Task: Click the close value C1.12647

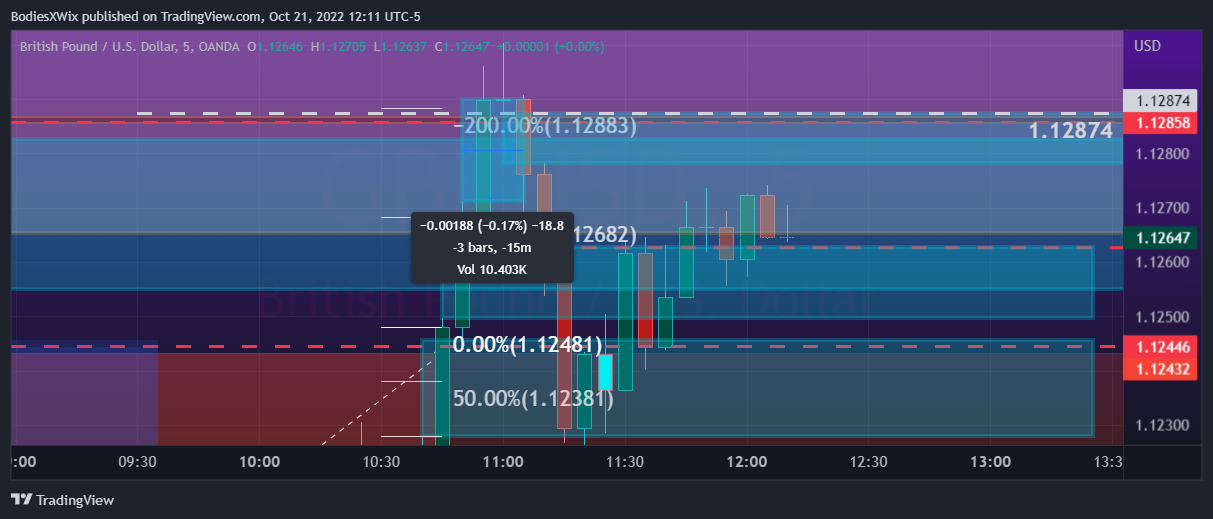Action: click(x=461, y=46)
